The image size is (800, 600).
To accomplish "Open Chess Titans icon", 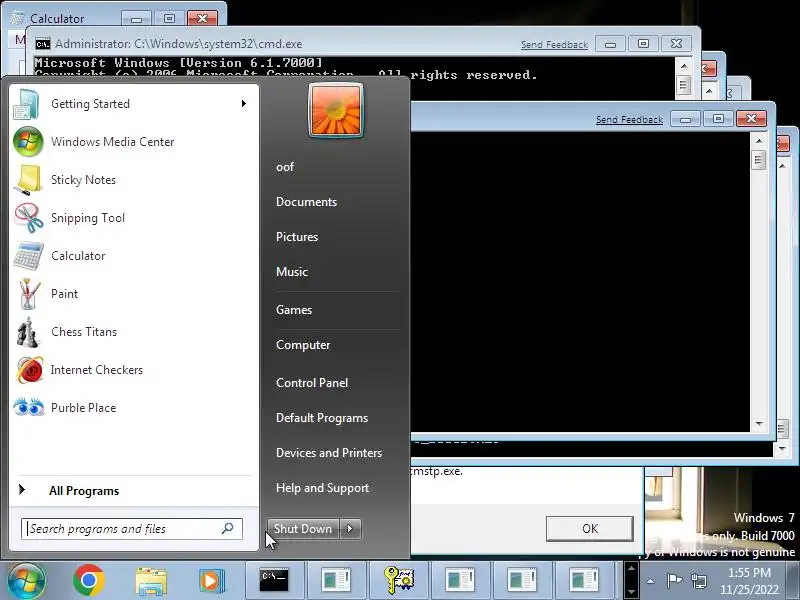I will point(28,332).
